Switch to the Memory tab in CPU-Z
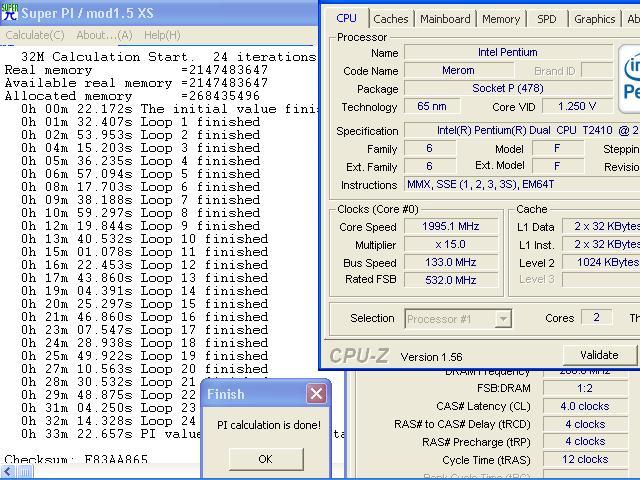This screenshot has height=480, width=640. pyautogui.click(x=501, y=19)
